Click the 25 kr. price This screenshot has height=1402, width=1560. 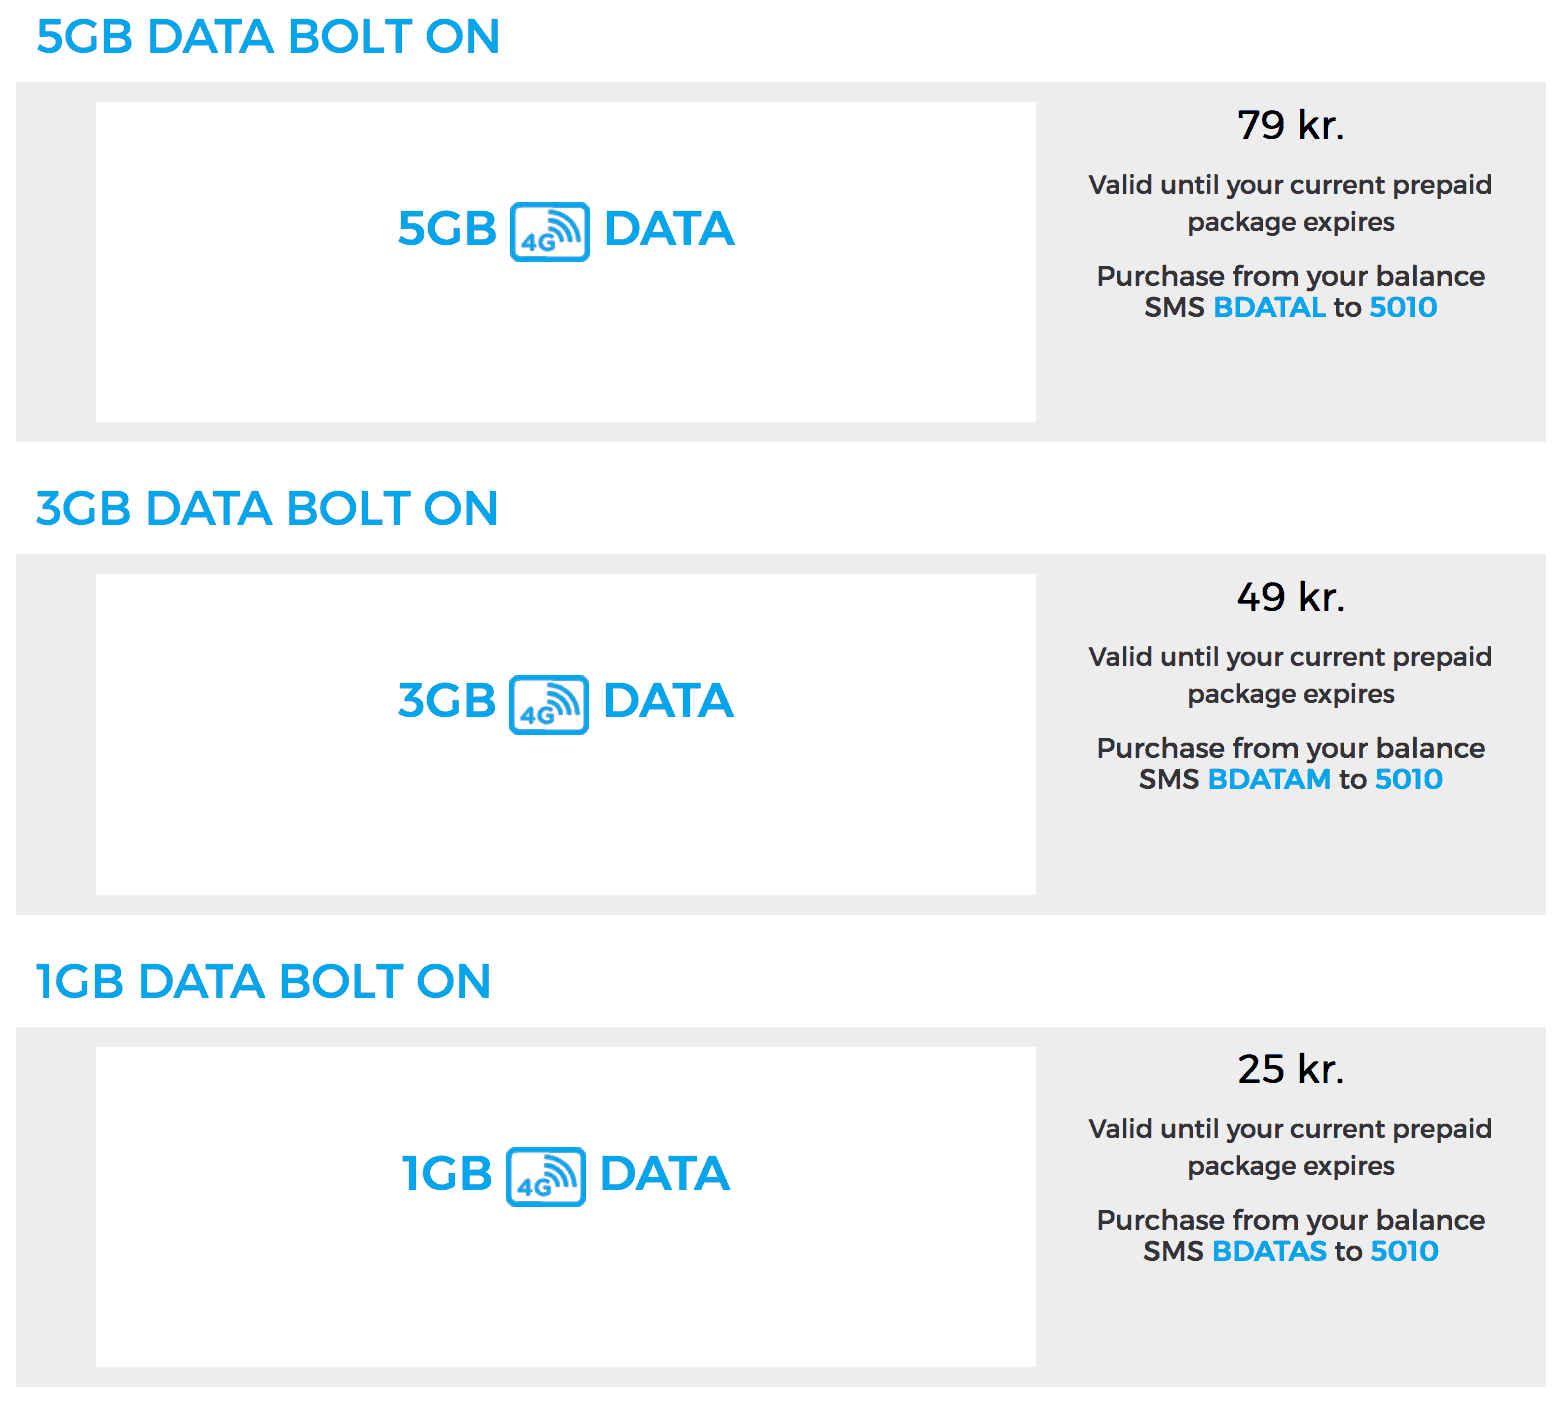pyautogui.click(x=1290, y=1069)
